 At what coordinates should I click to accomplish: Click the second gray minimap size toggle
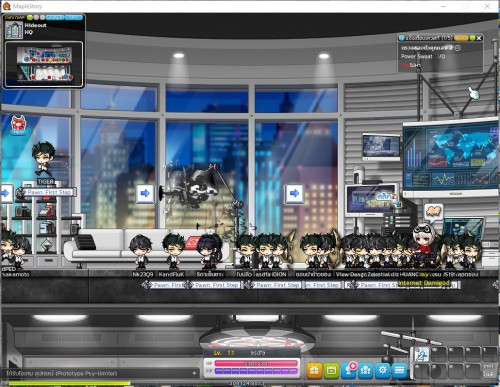42,17
